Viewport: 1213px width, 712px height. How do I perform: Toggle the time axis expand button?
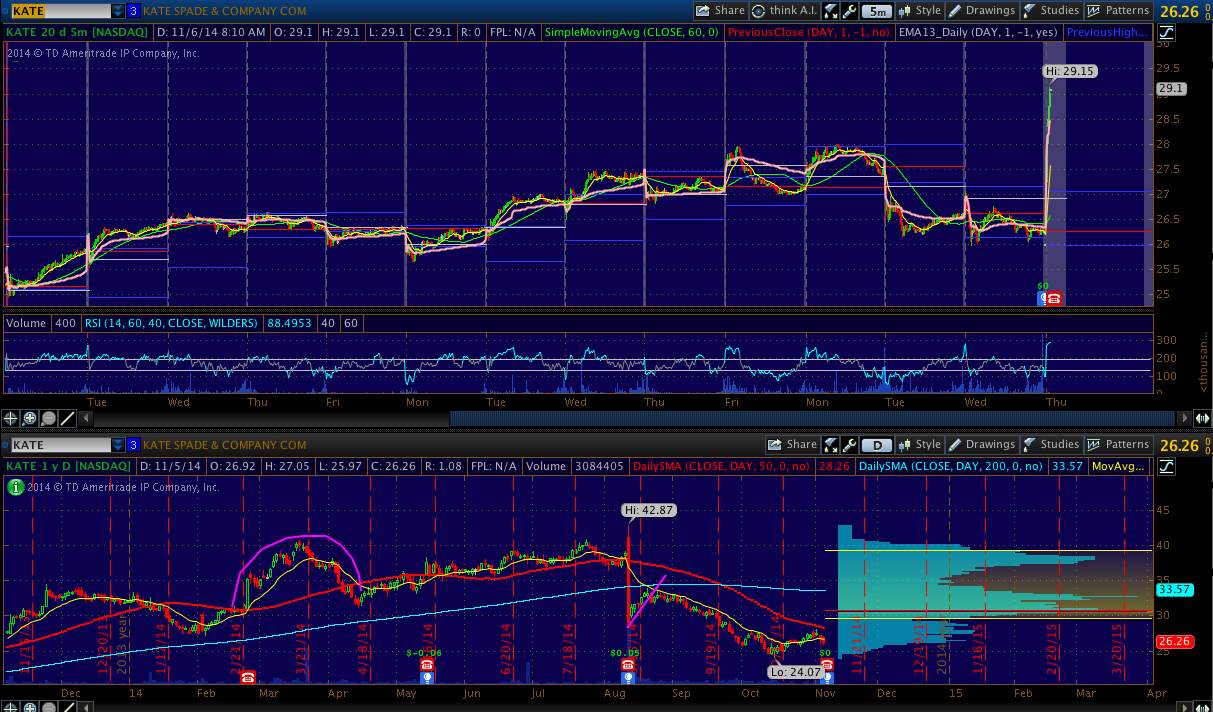click(1202, 418)
